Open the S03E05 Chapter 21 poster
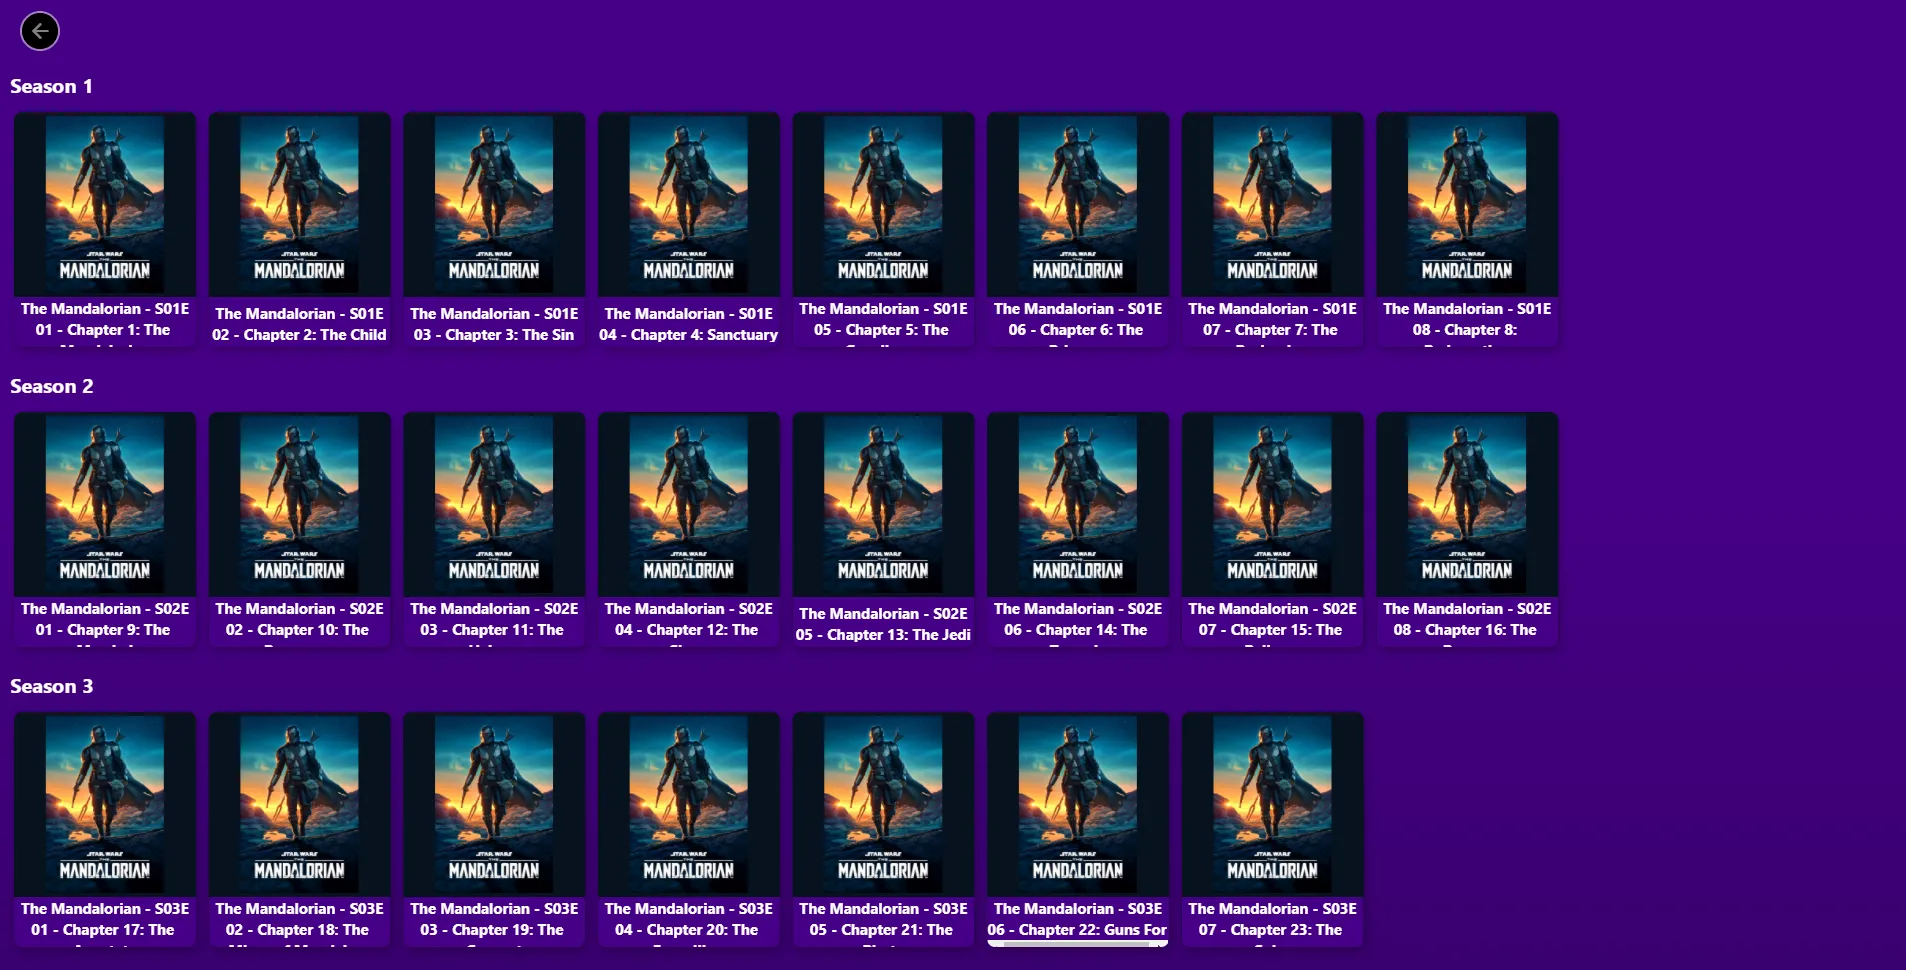 883,805
